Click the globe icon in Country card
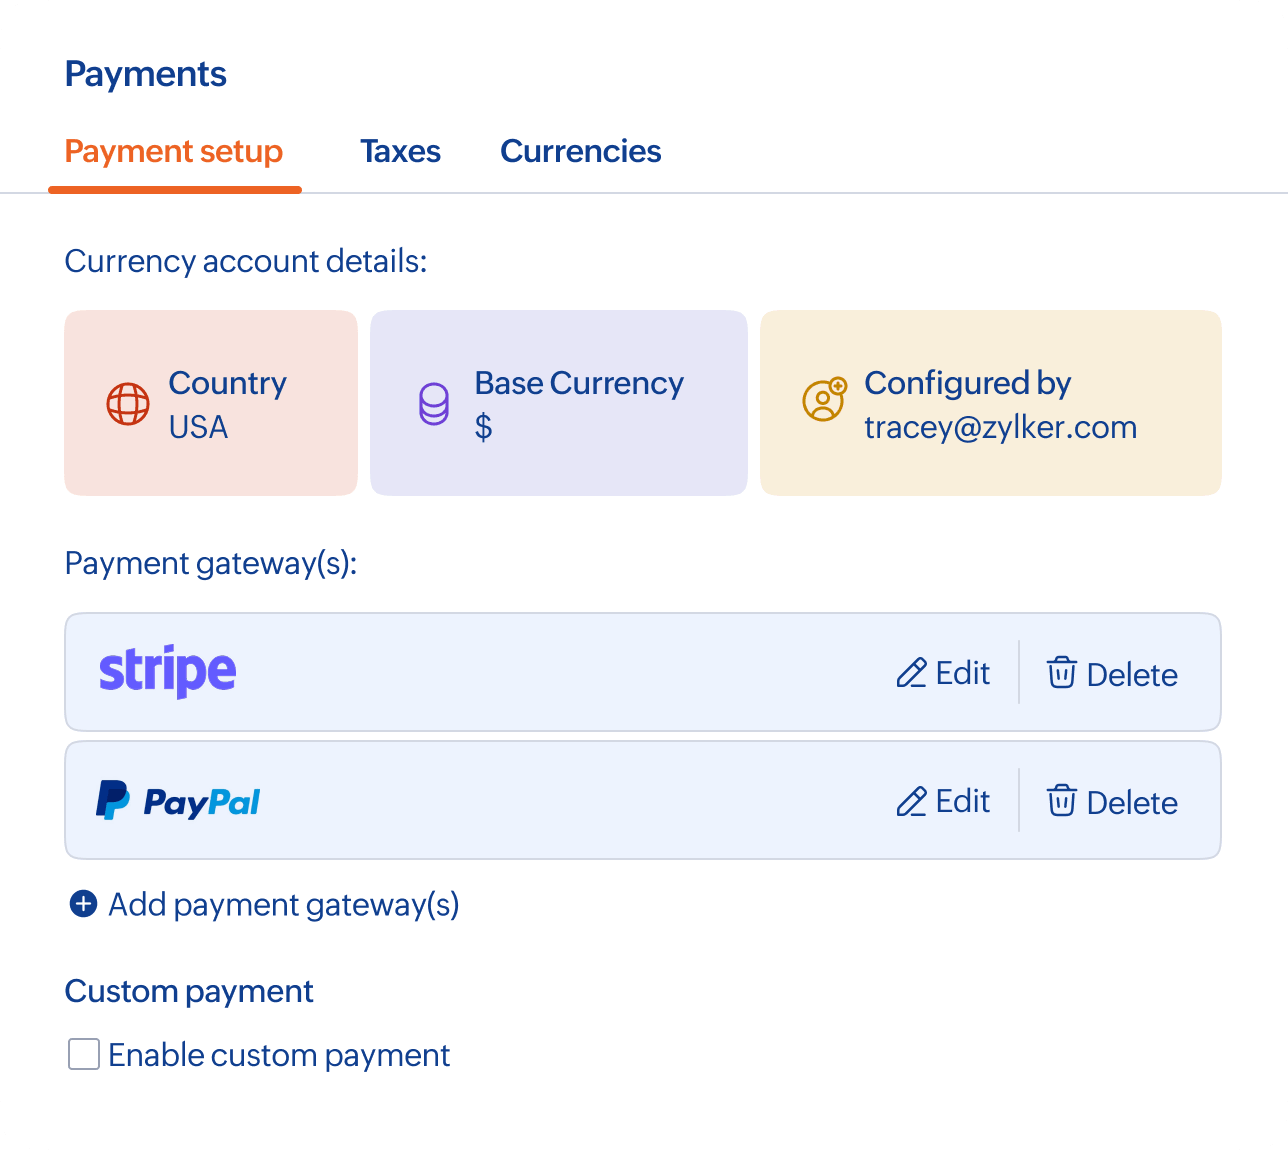The height and width of the screenshot is (1150, 1288). [x=127, y=404]
